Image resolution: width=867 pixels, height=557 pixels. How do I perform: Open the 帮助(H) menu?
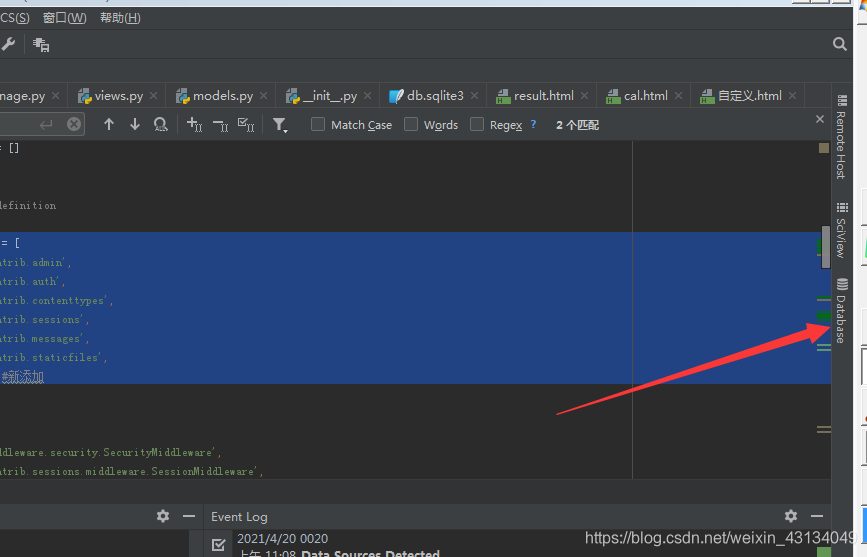click(120, 18)
